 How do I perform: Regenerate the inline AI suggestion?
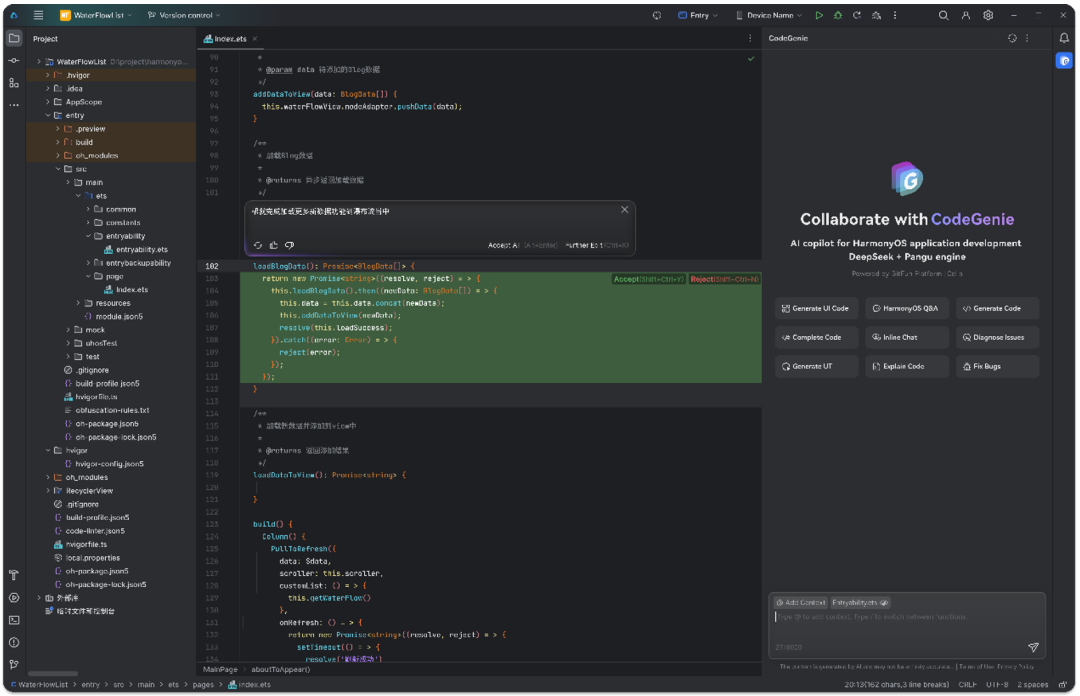[258, 245]
